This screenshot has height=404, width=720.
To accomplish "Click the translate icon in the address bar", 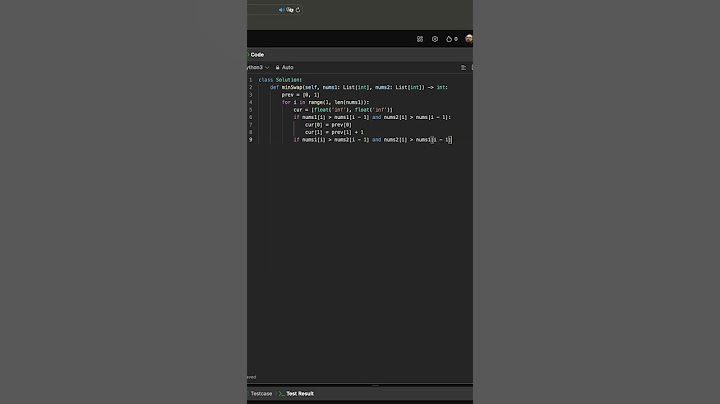I will click(x=290, y=10).
